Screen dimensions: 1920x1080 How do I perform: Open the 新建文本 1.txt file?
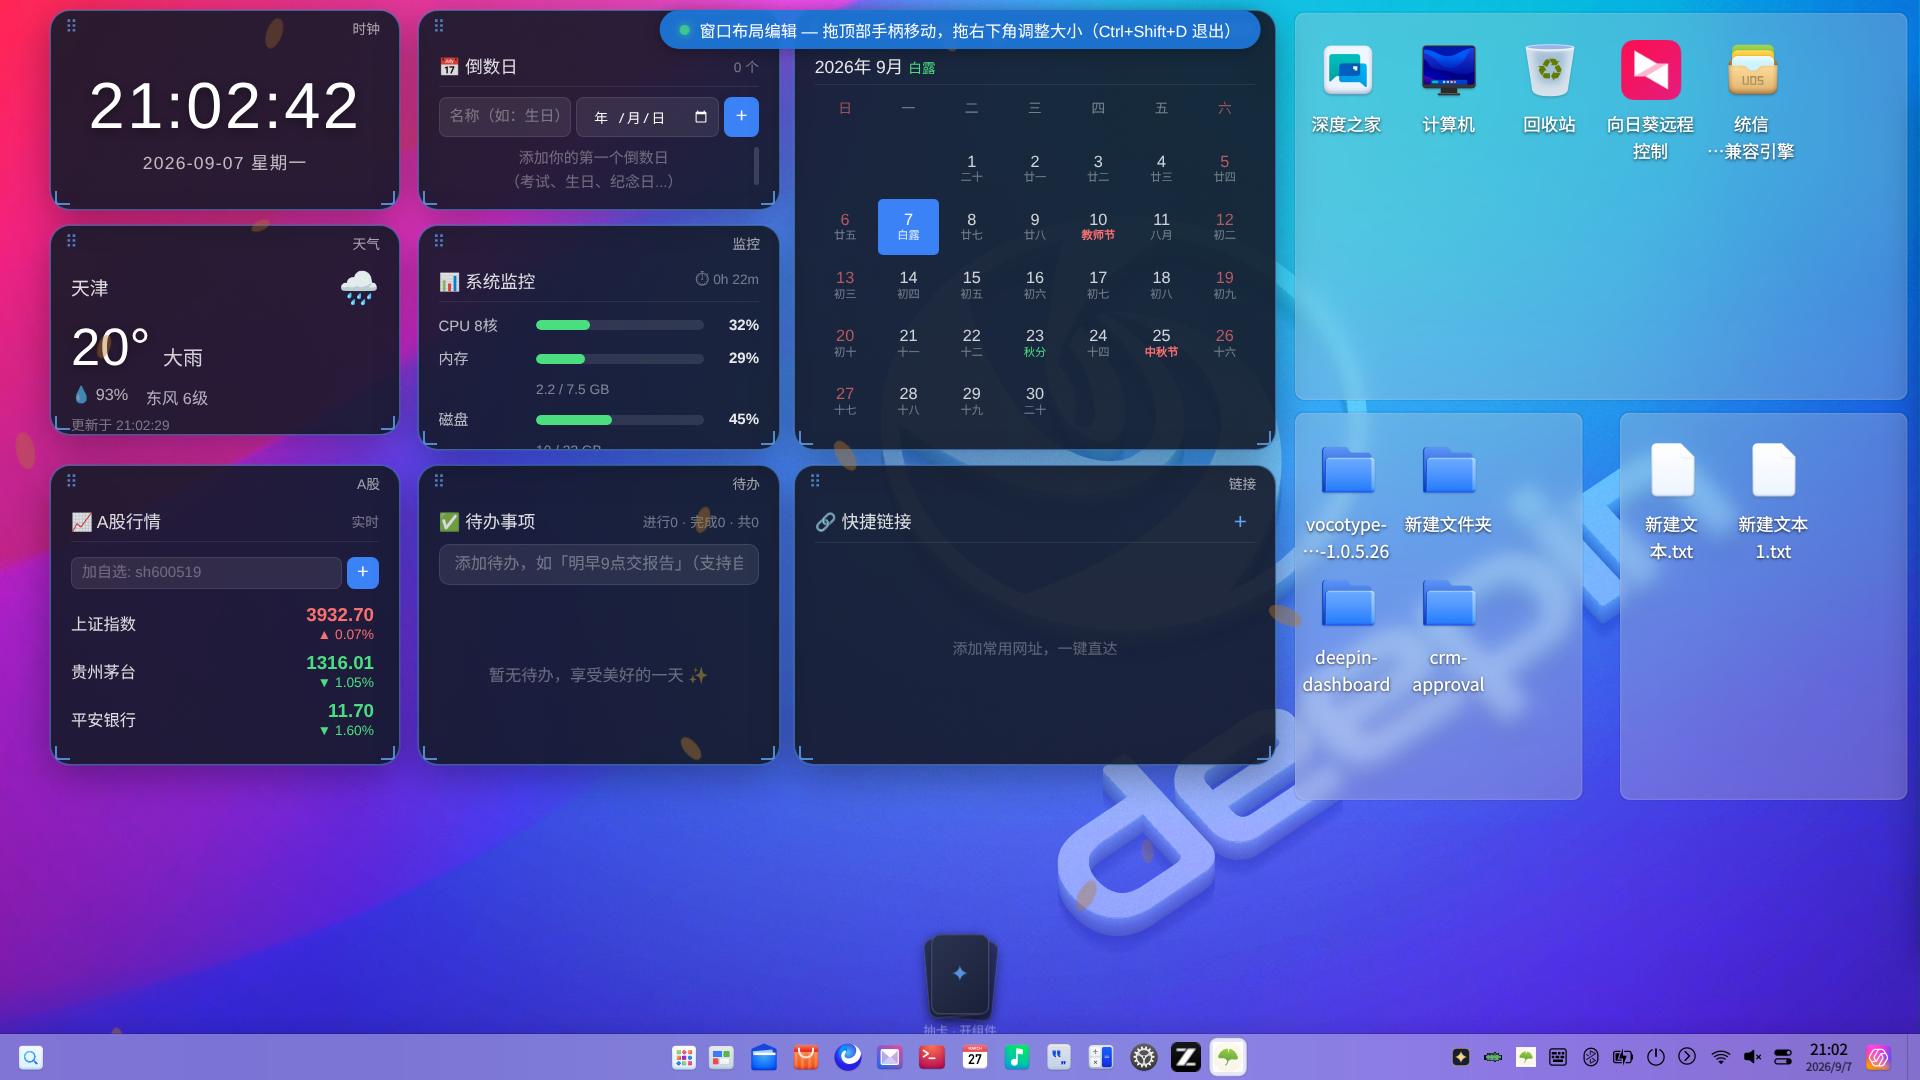coord(1773,503)
